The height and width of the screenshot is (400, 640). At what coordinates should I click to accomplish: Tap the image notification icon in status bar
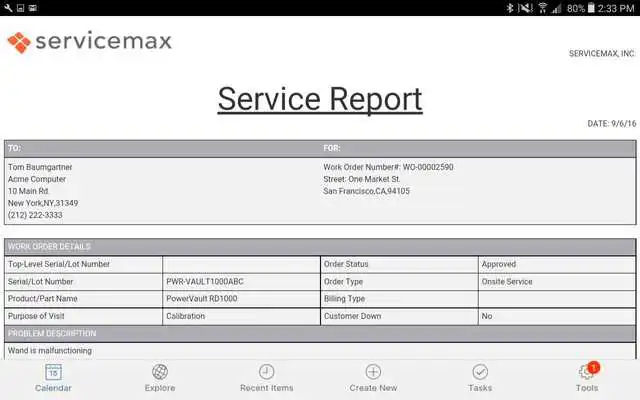pos(33,8)
